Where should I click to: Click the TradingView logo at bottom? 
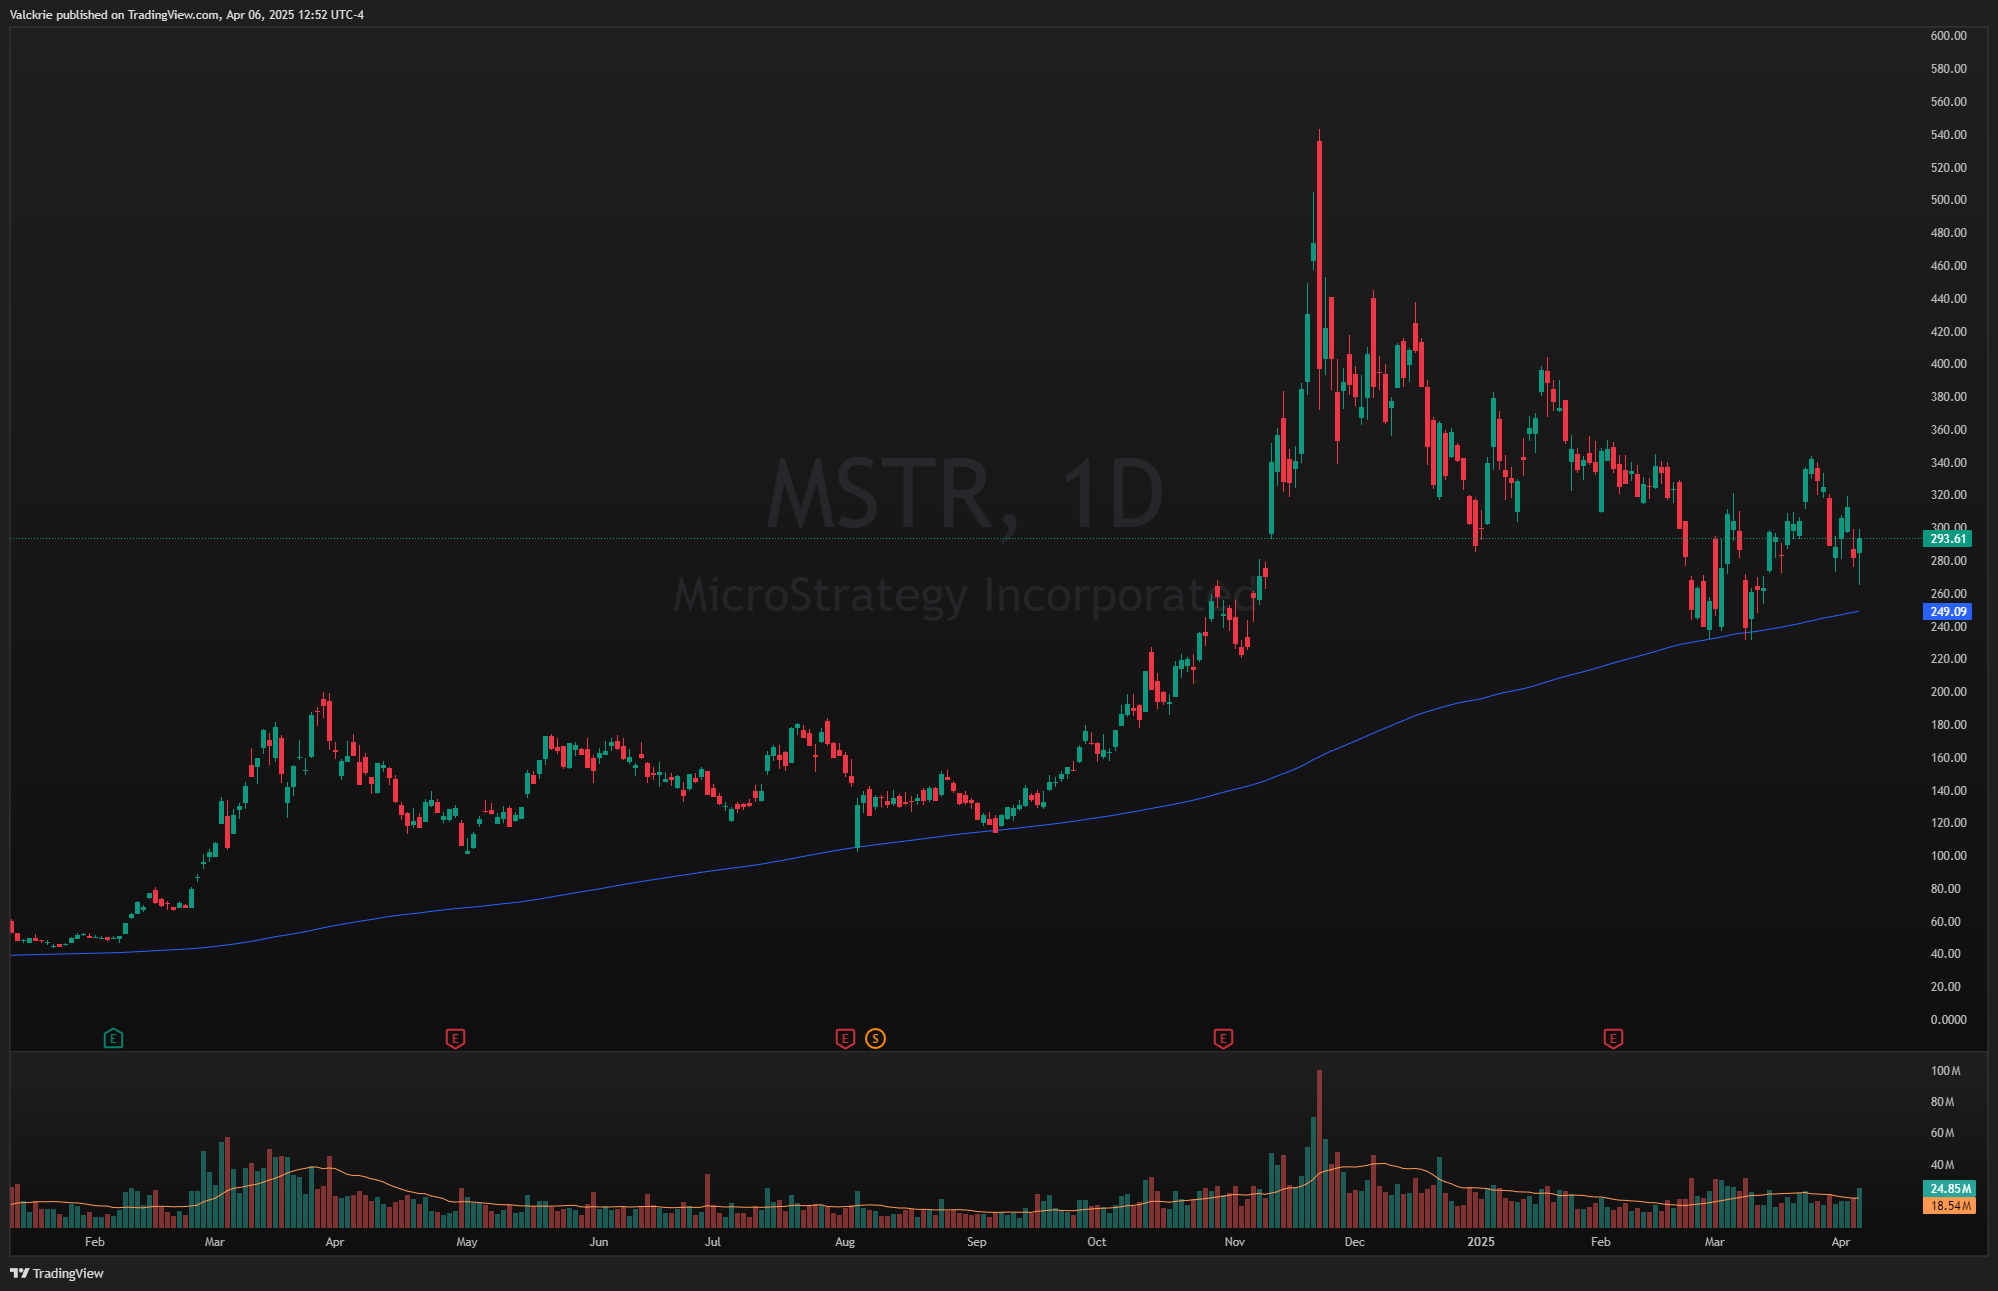point(57,1273)
